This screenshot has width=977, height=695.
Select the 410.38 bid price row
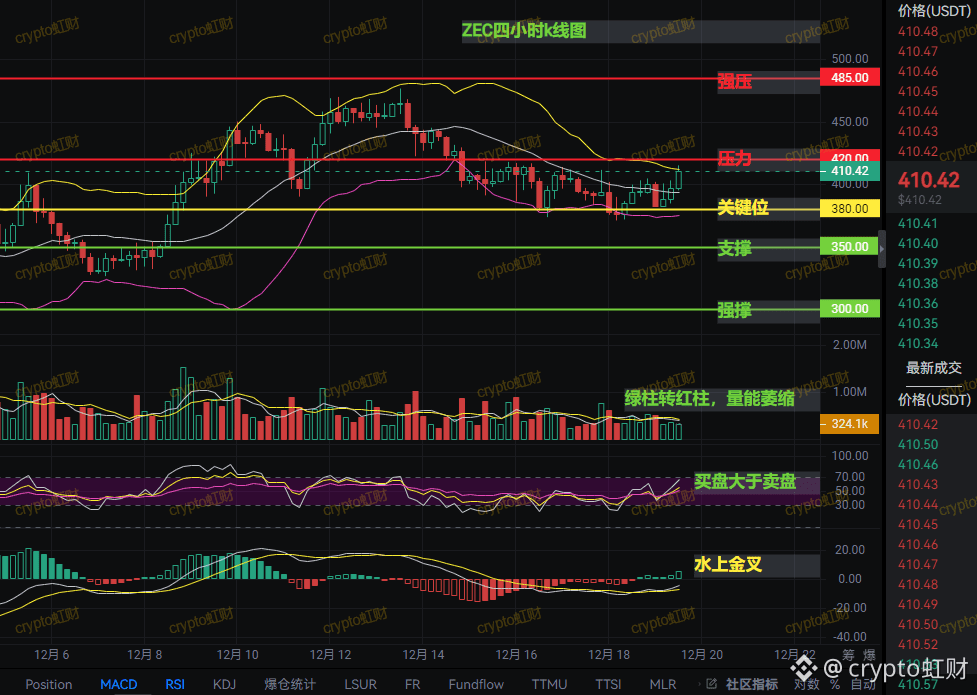click(x=918, y=283)
